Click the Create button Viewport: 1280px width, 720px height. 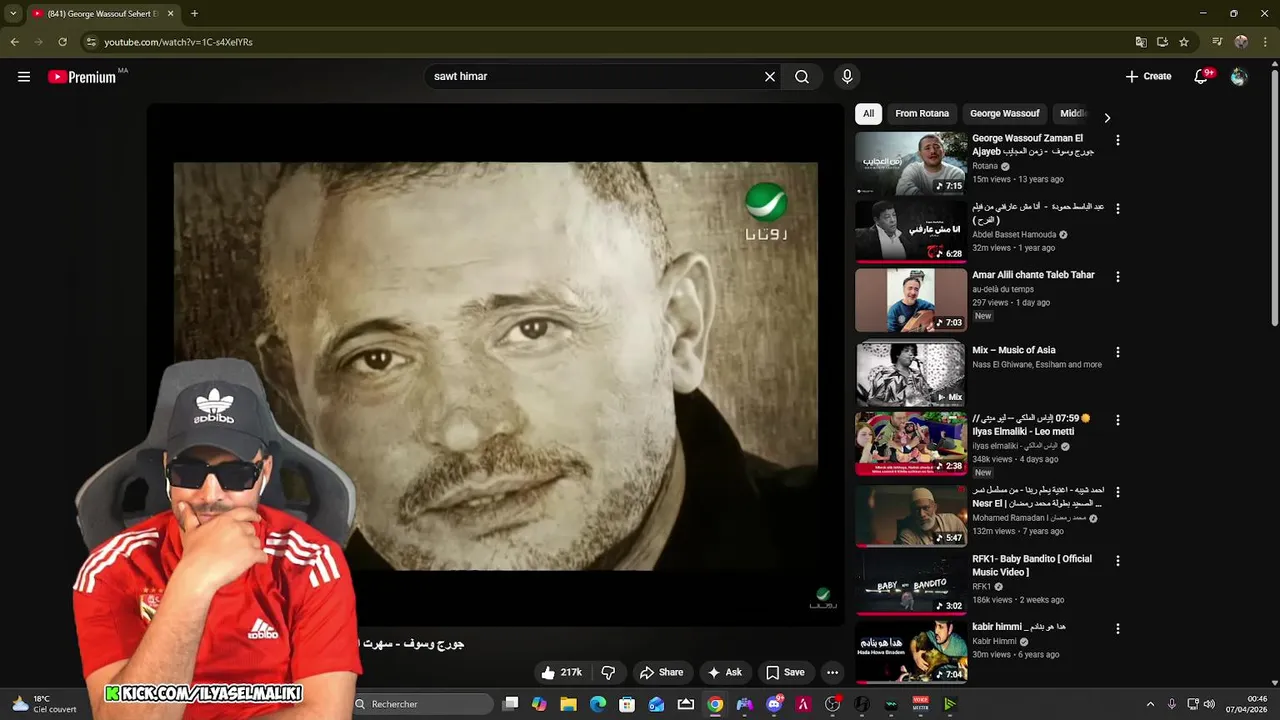pyautogui.click(x=1148, y=77)
